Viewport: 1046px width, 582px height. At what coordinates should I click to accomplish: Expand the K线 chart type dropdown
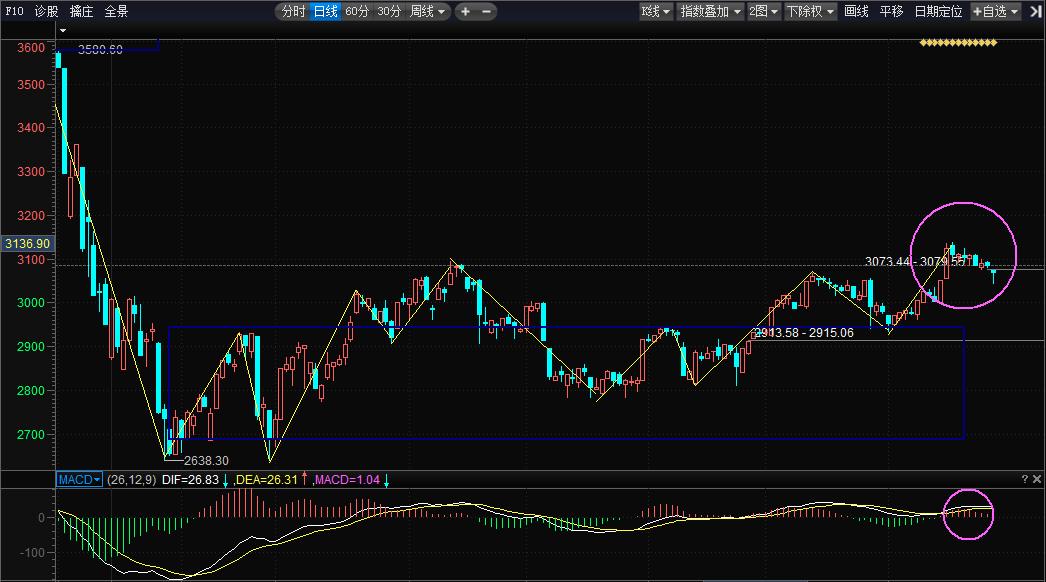tap(656, 12)
